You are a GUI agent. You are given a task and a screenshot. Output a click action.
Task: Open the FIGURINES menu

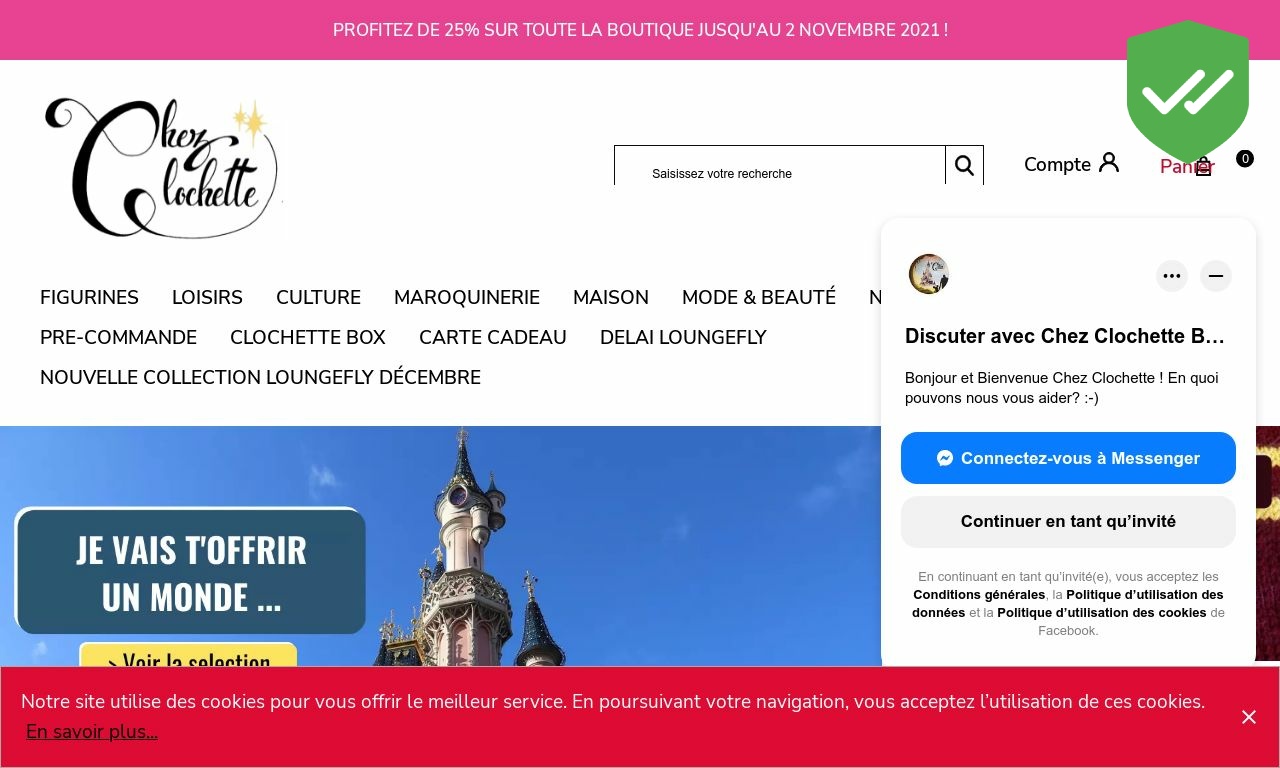pos(89,297)
